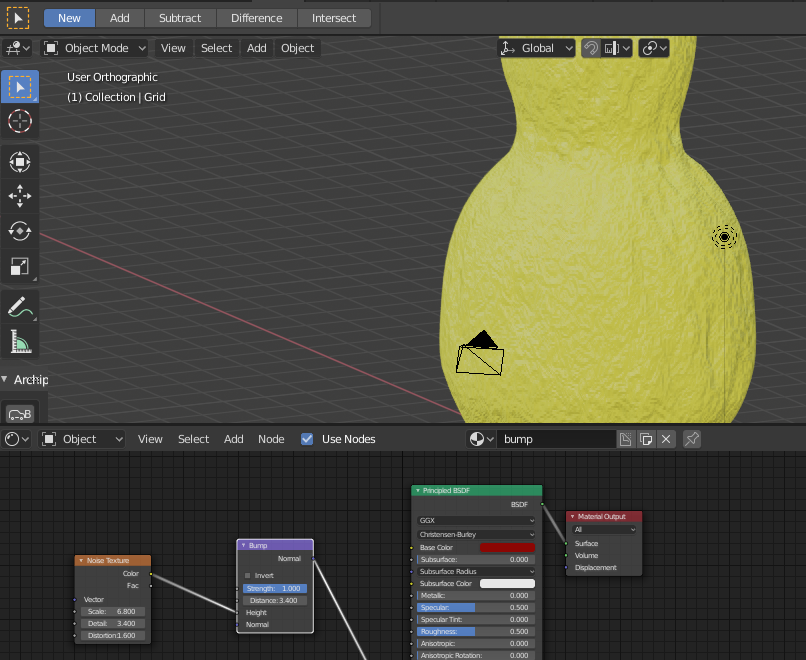Browse materials with the sphere icon

click(482, 439)
